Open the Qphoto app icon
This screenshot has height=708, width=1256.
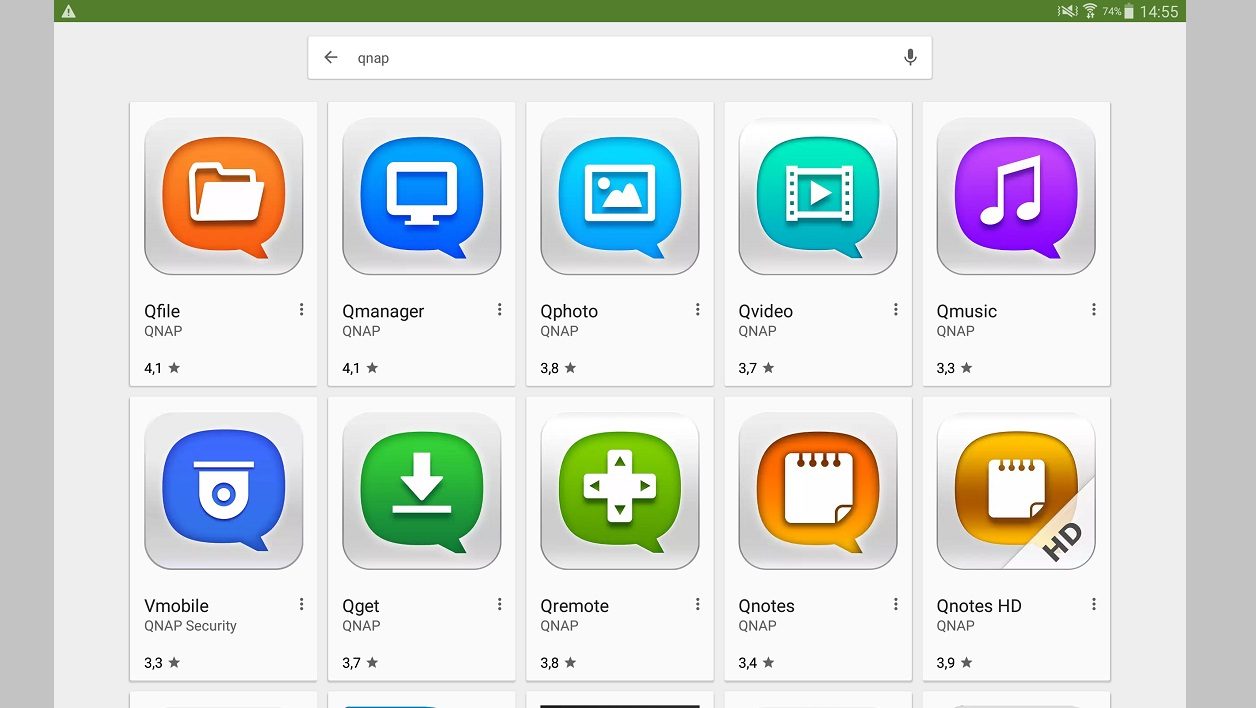[619, 196]
